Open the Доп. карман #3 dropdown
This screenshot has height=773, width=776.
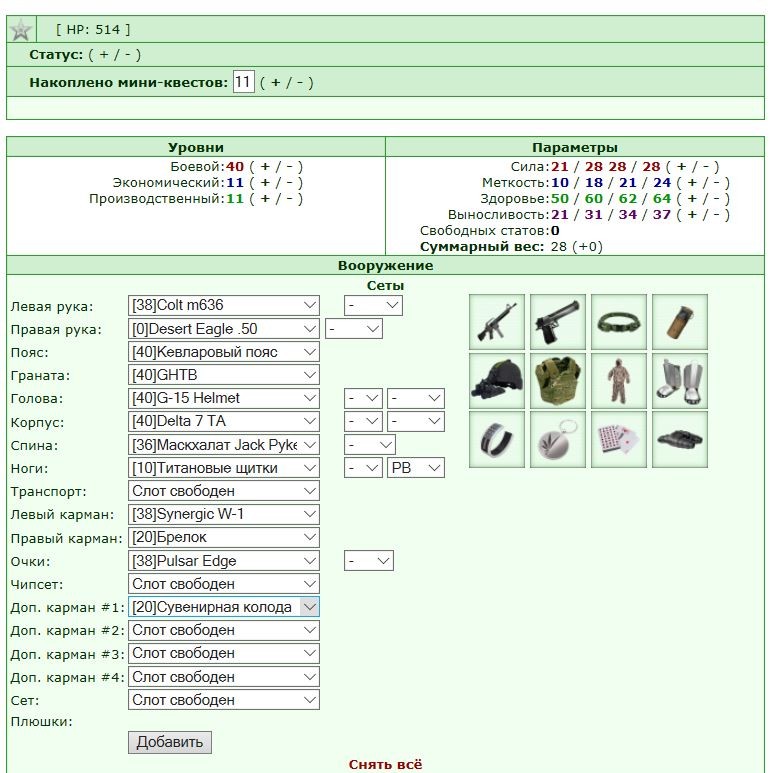click(x=224, y=653)
